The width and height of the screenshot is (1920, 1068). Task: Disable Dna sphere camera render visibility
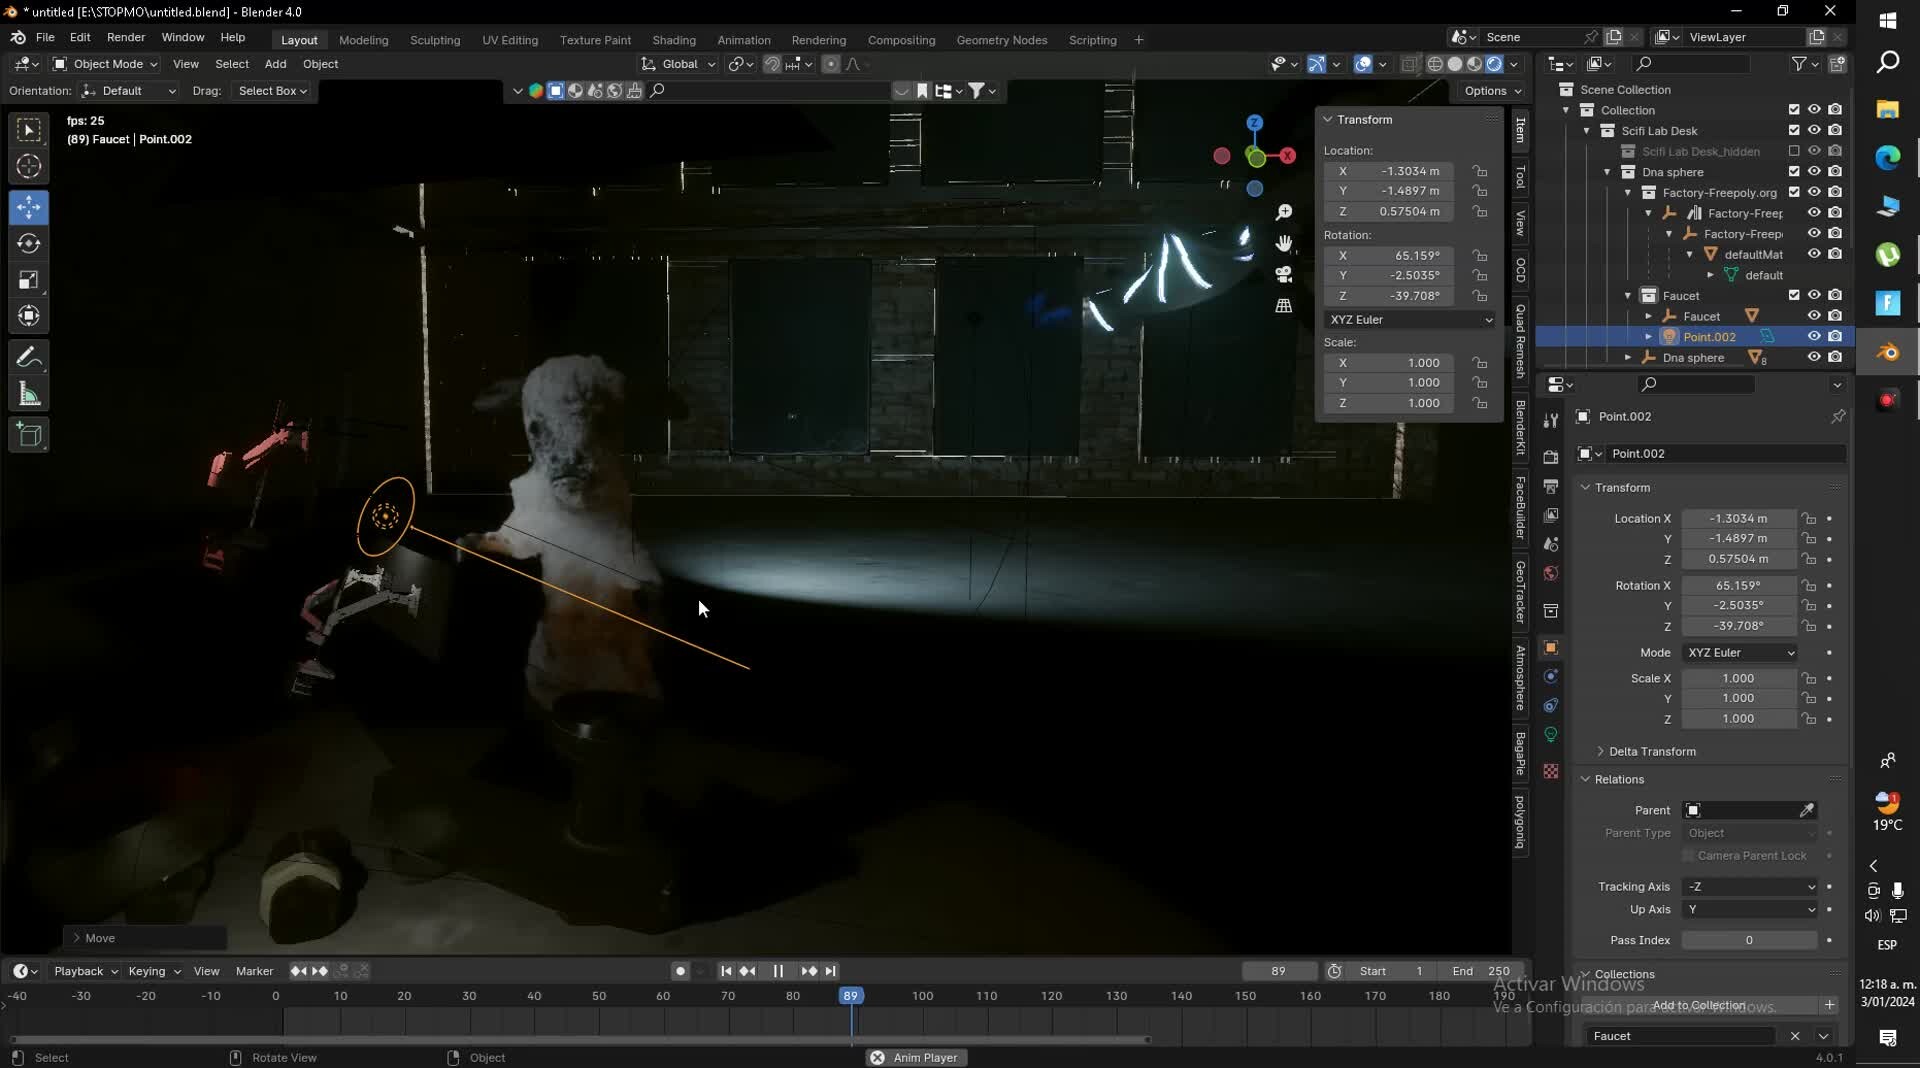click(x=1837, y=171)
